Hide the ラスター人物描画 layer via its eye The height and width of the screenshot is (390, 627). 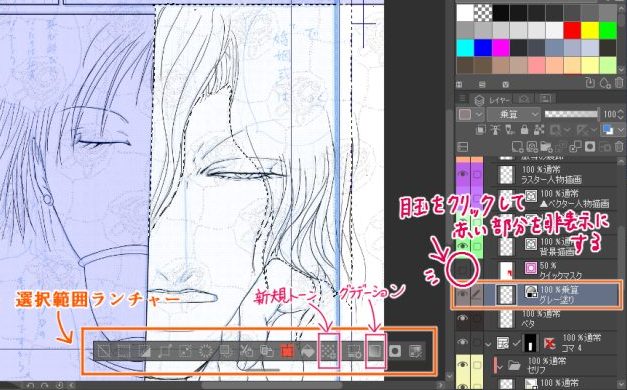point(463,174)
